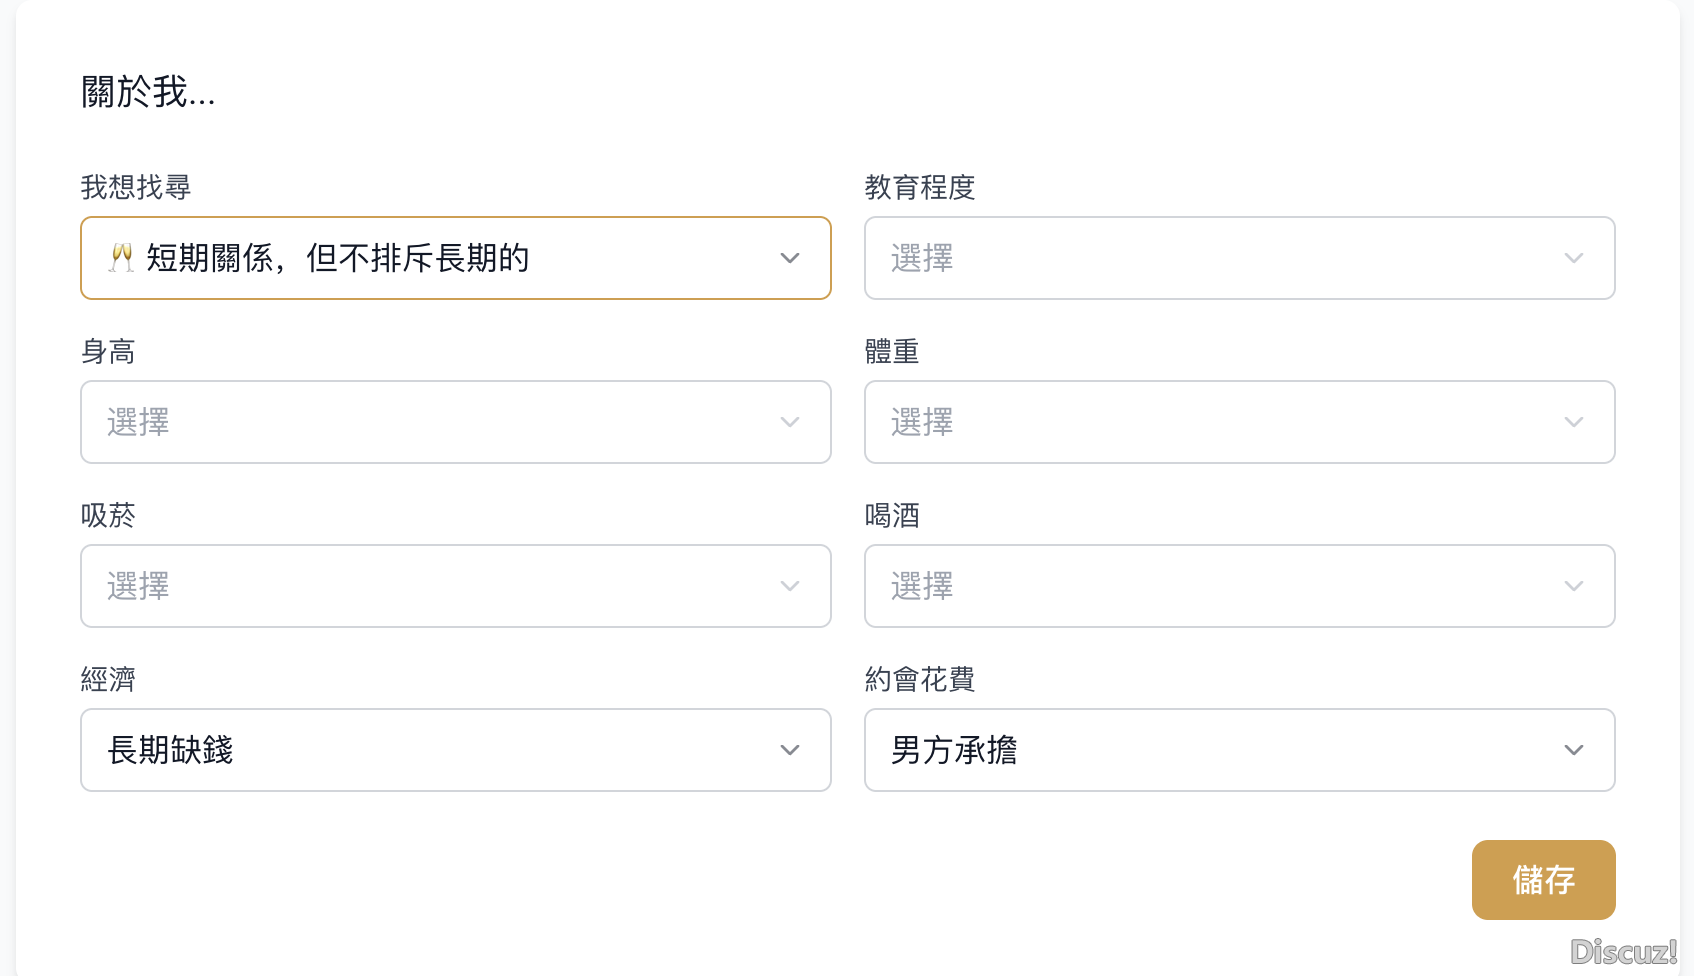Click the champagne glasses emoji icon

(x=122, y=258)
